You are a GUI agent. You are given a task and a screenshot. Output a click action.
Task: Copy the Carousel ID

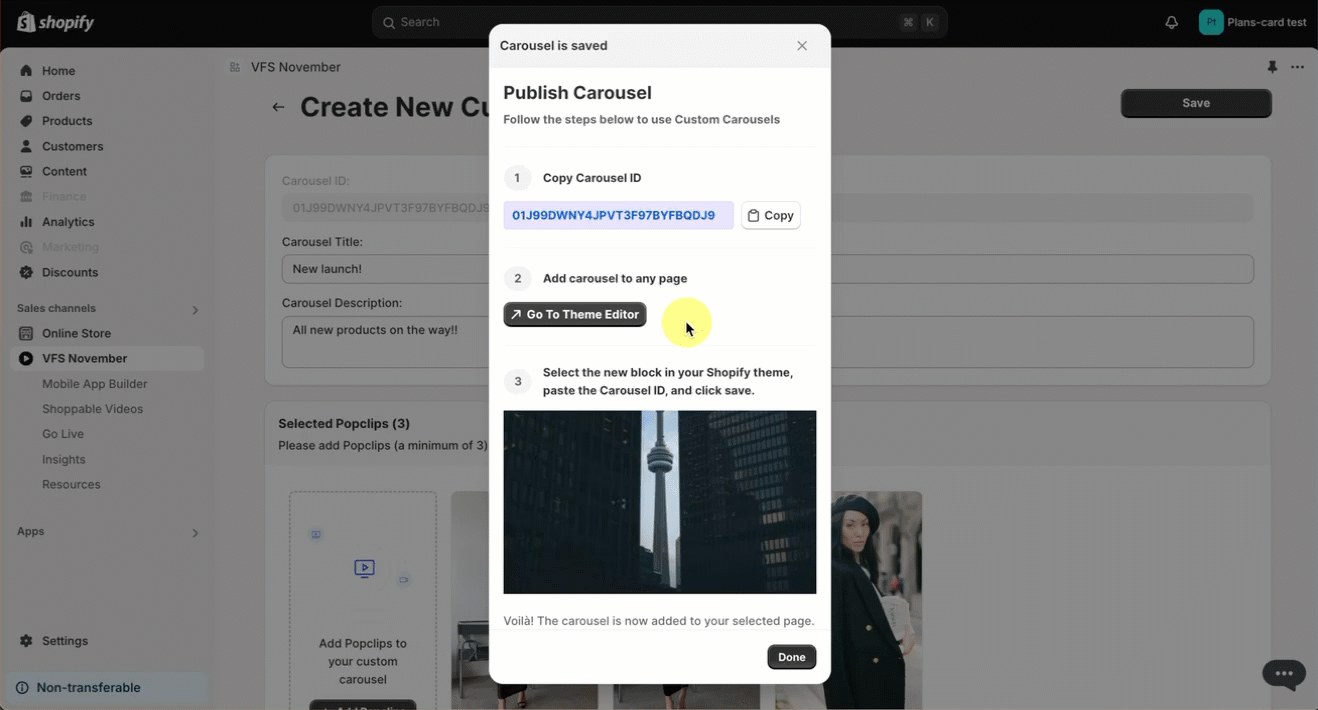coord(770,215)
